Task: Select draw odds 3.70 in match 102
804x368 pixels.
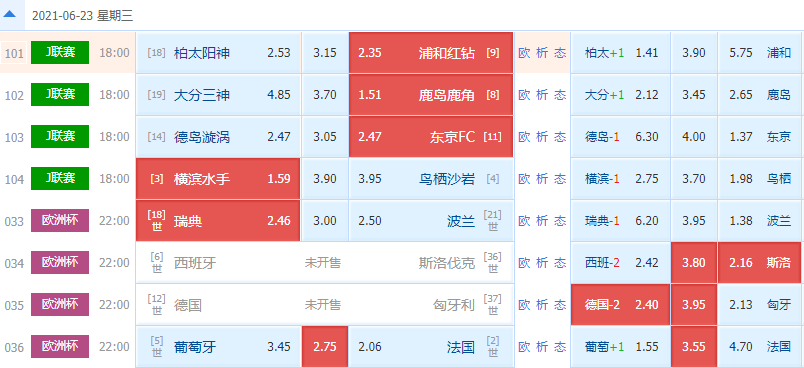Action: click(325, 95)
